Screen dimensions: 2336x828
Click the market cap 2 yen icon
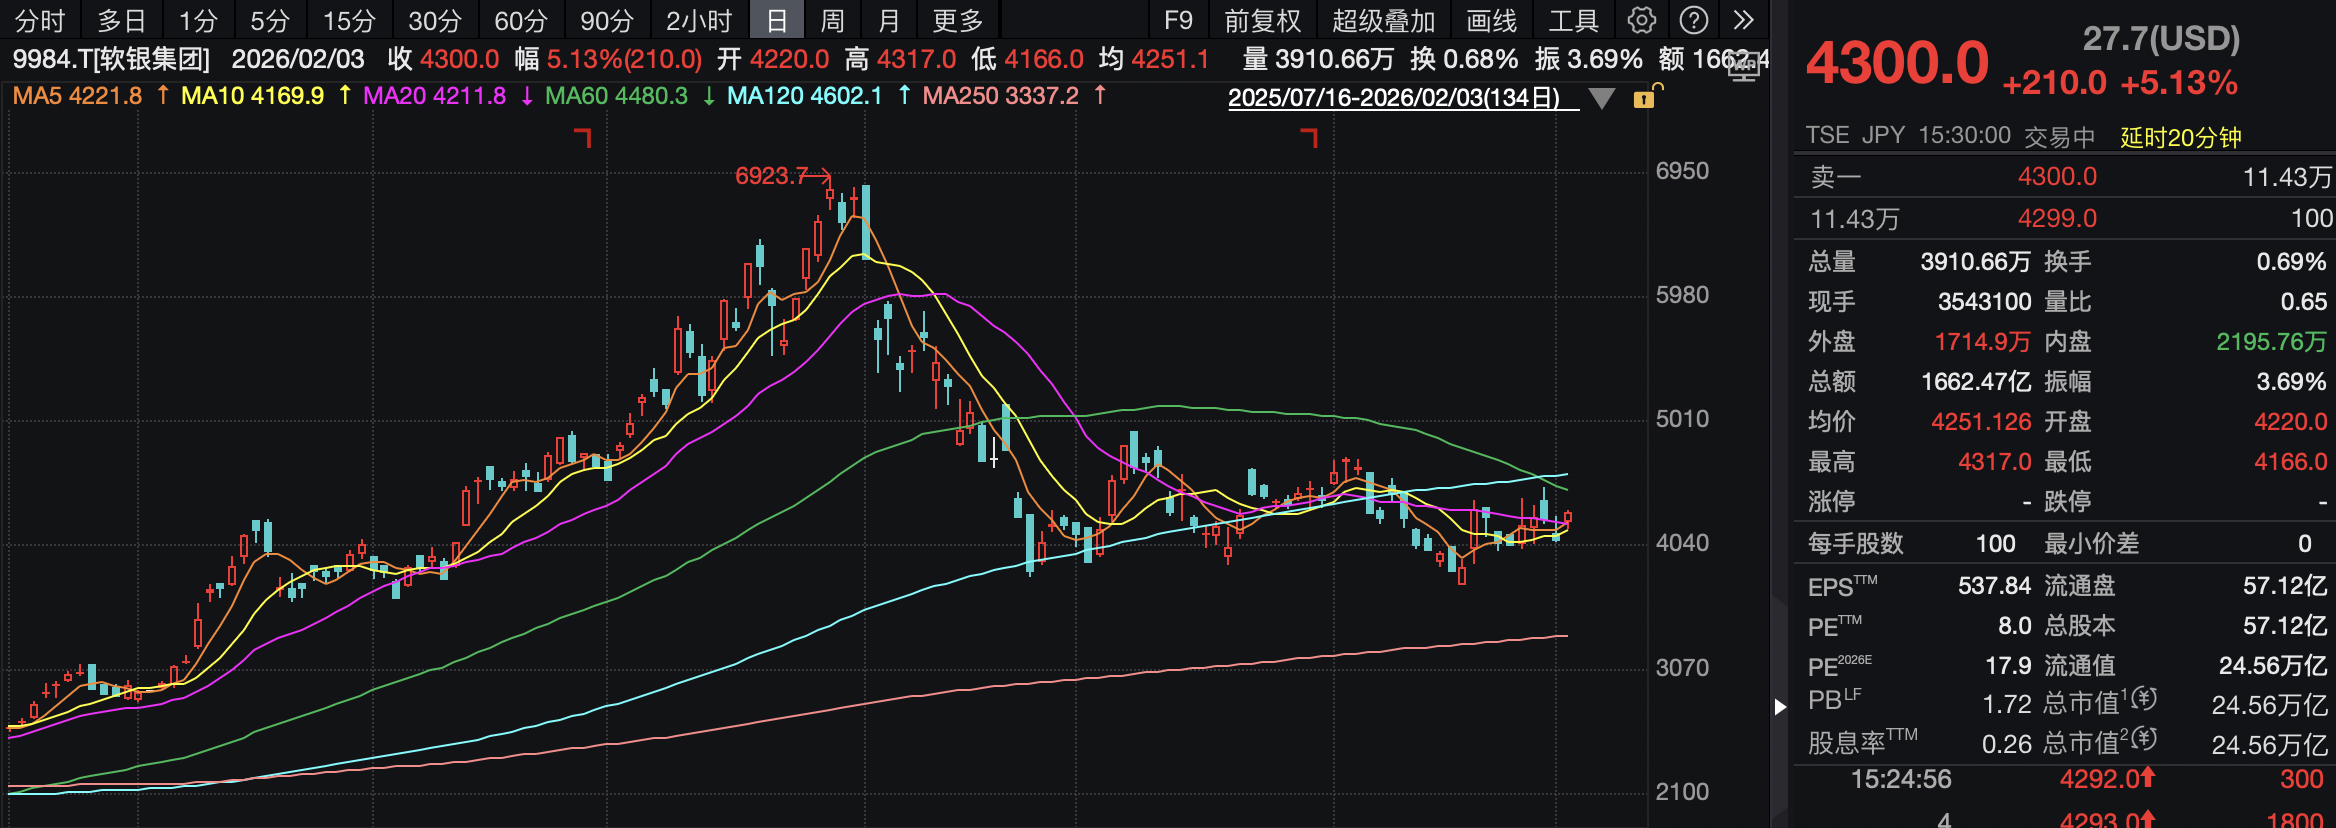point(2143,739)
